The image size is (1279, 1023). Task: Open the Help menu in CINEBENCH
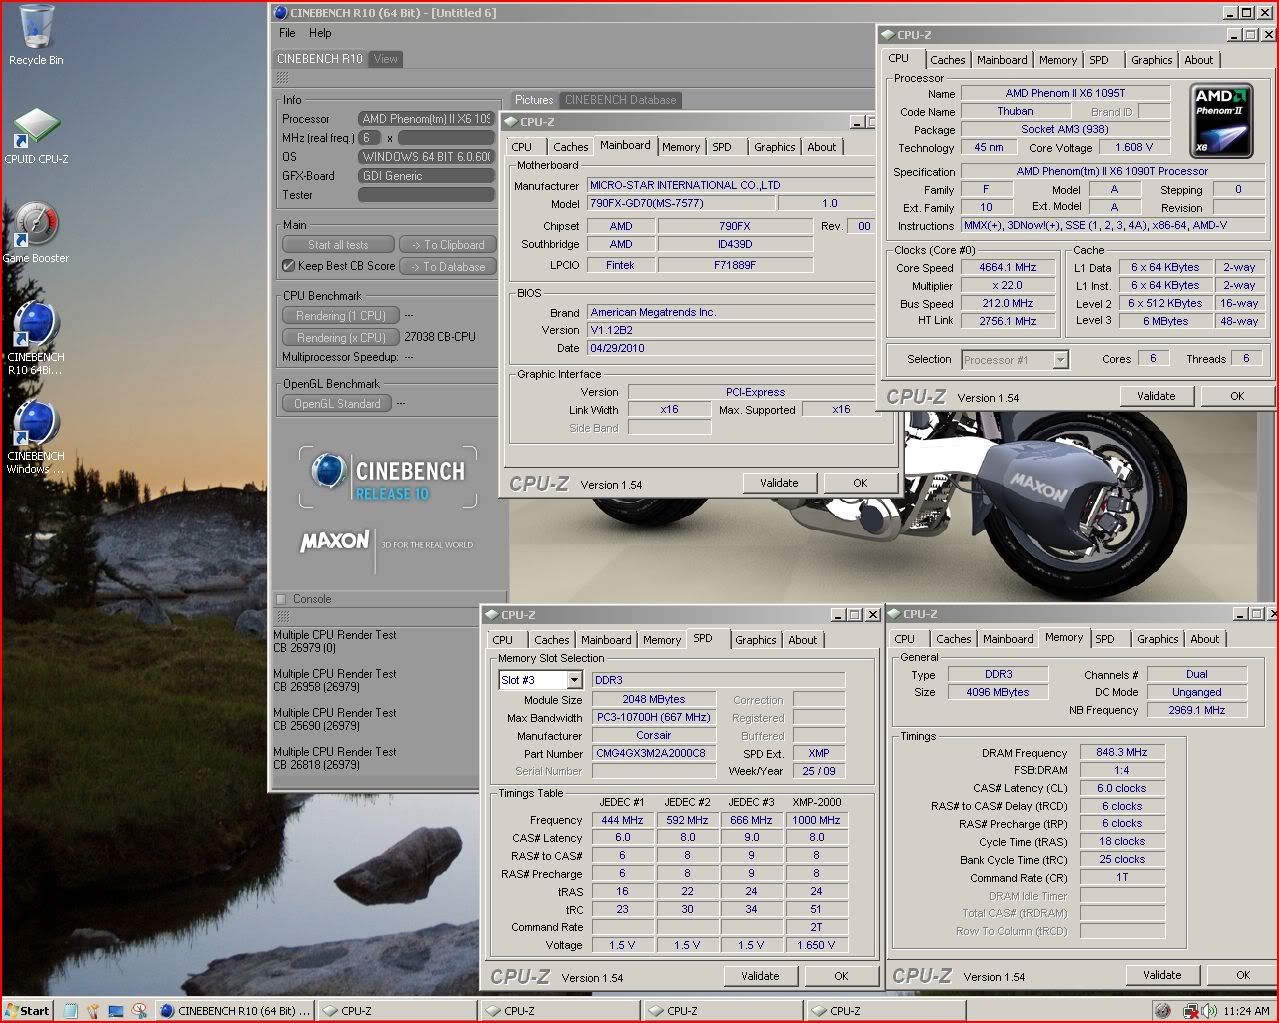320,33
